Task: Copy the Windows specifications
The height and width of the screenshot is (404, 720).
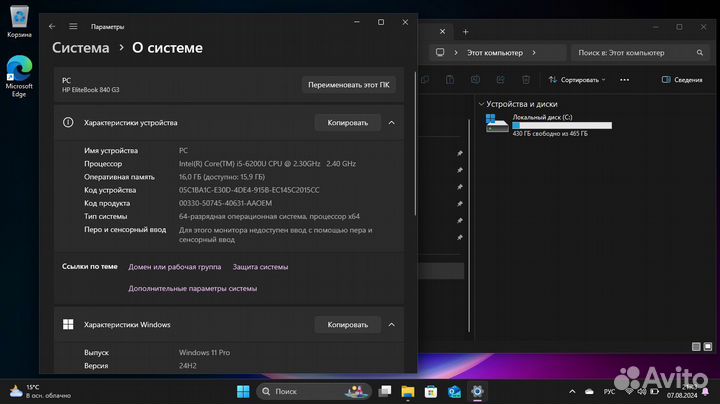Action: 348,325
